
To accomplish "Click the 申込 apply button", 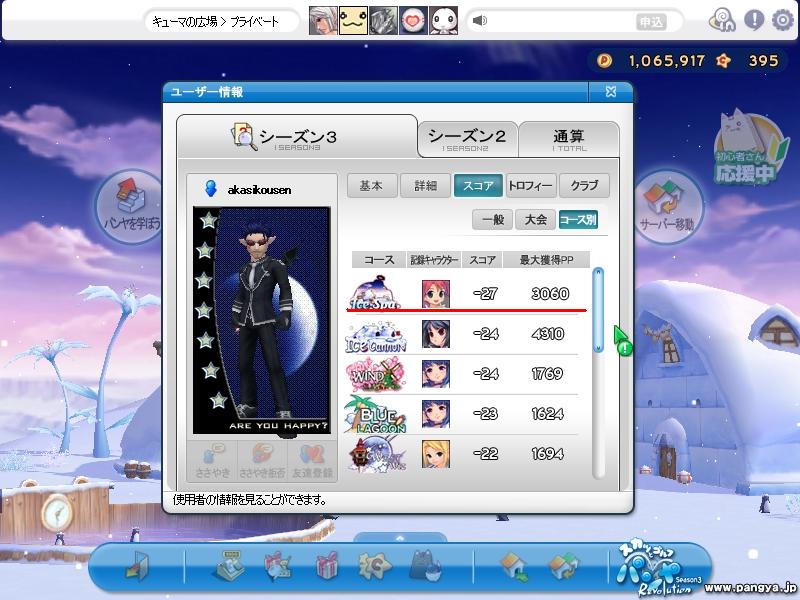I will point(651,21).
